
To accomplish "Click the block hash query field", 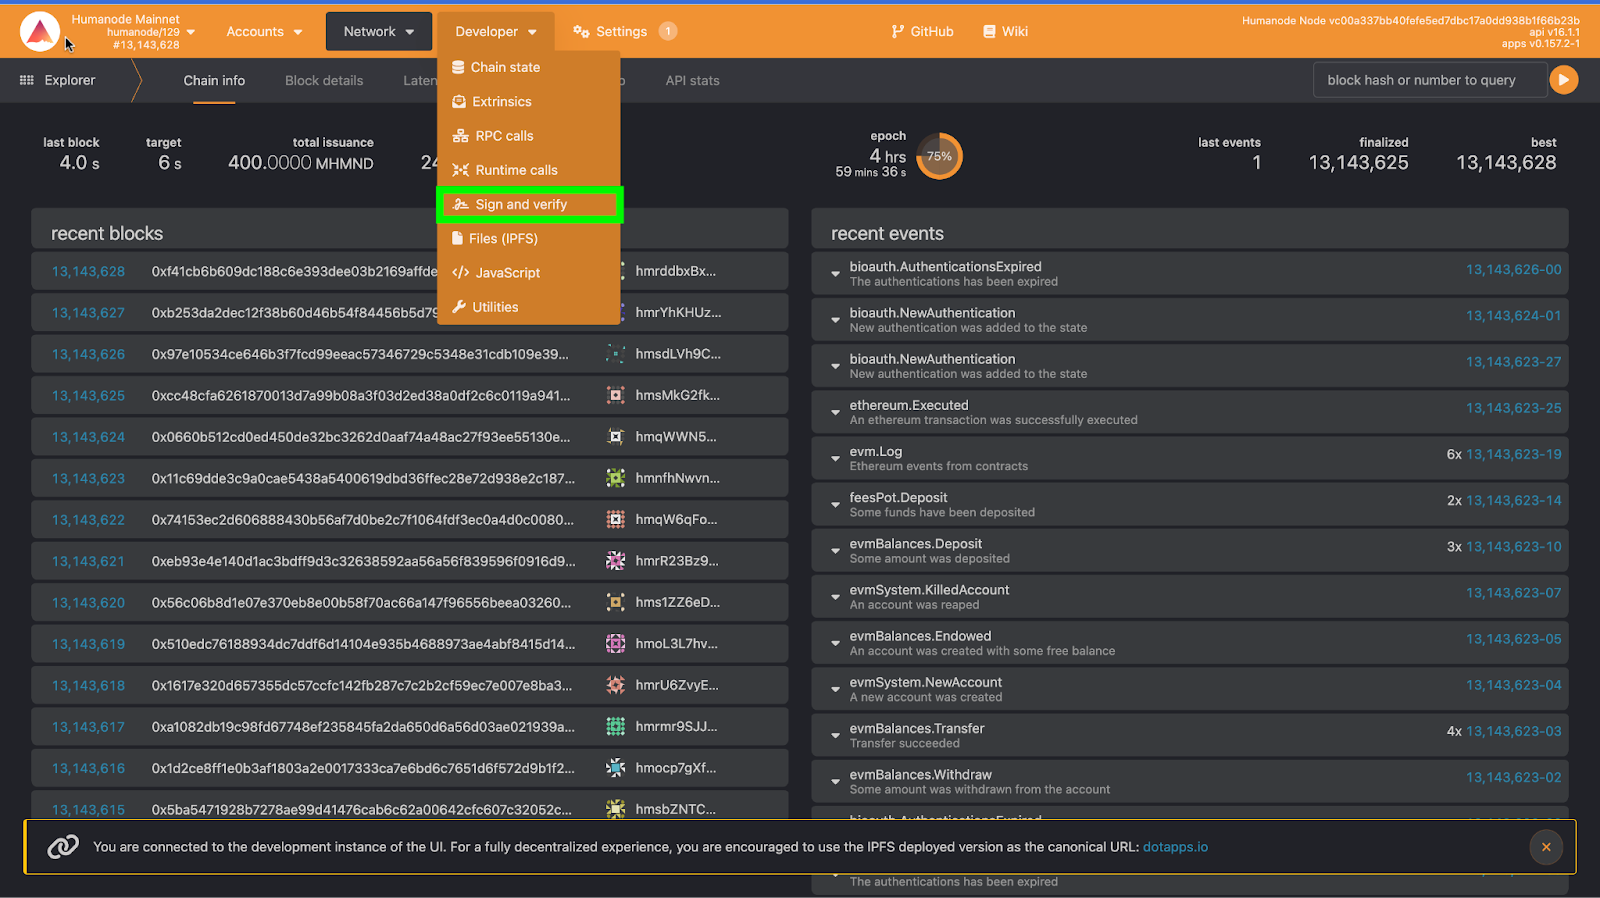I will pyautogui.click(x=1430, y=80).
